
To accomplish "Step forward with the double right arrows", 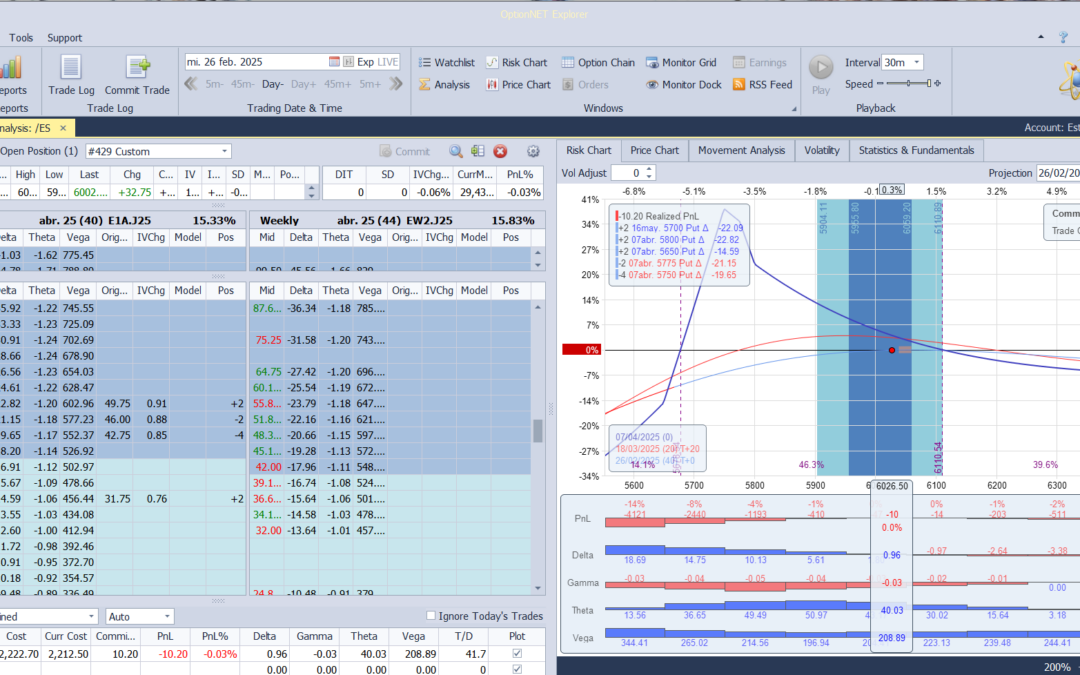I will pyautogui.click(x=395, y=84).
